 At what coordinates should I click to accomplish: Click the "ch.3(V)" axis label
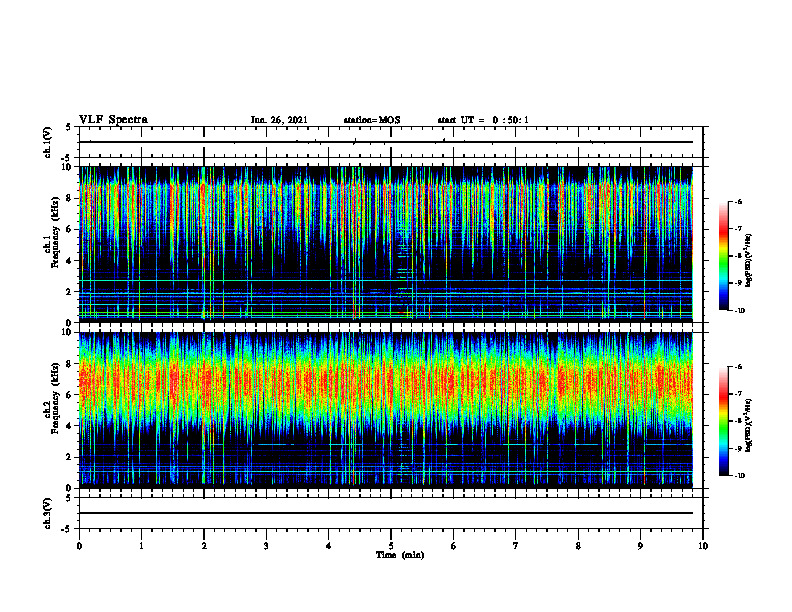point(47,513)
